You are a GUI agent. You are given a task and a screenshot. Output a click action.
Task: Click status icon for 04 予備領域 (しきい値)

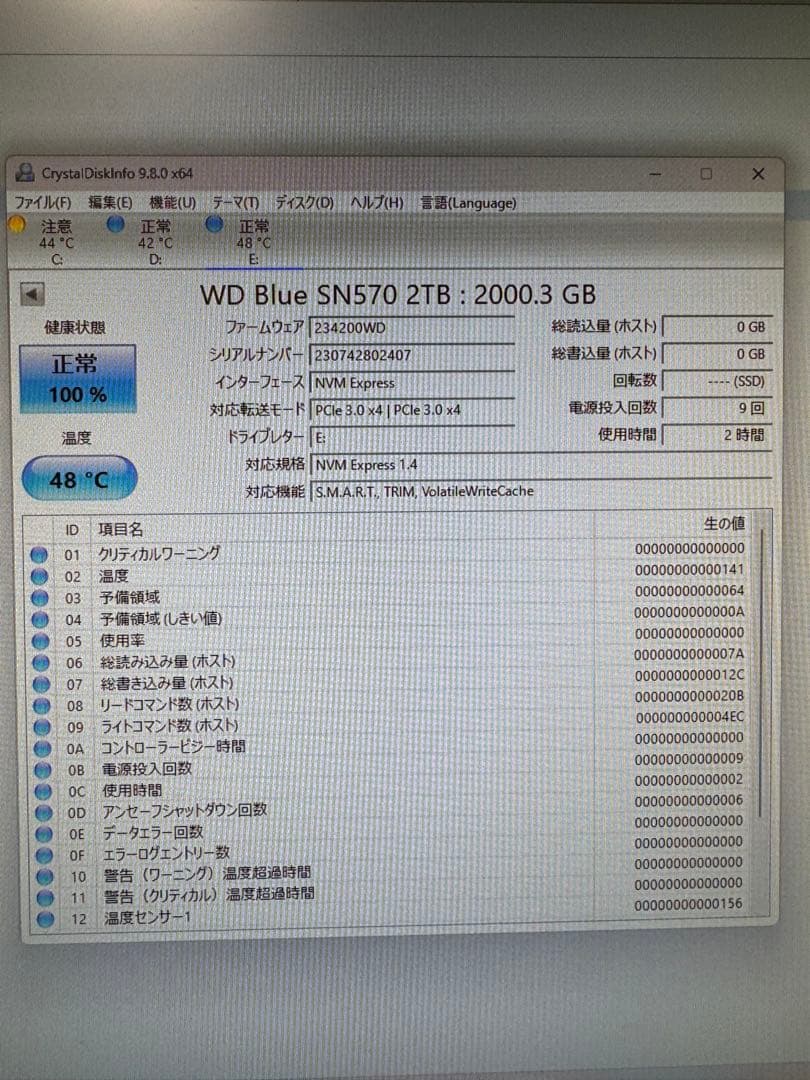point(41,620)
